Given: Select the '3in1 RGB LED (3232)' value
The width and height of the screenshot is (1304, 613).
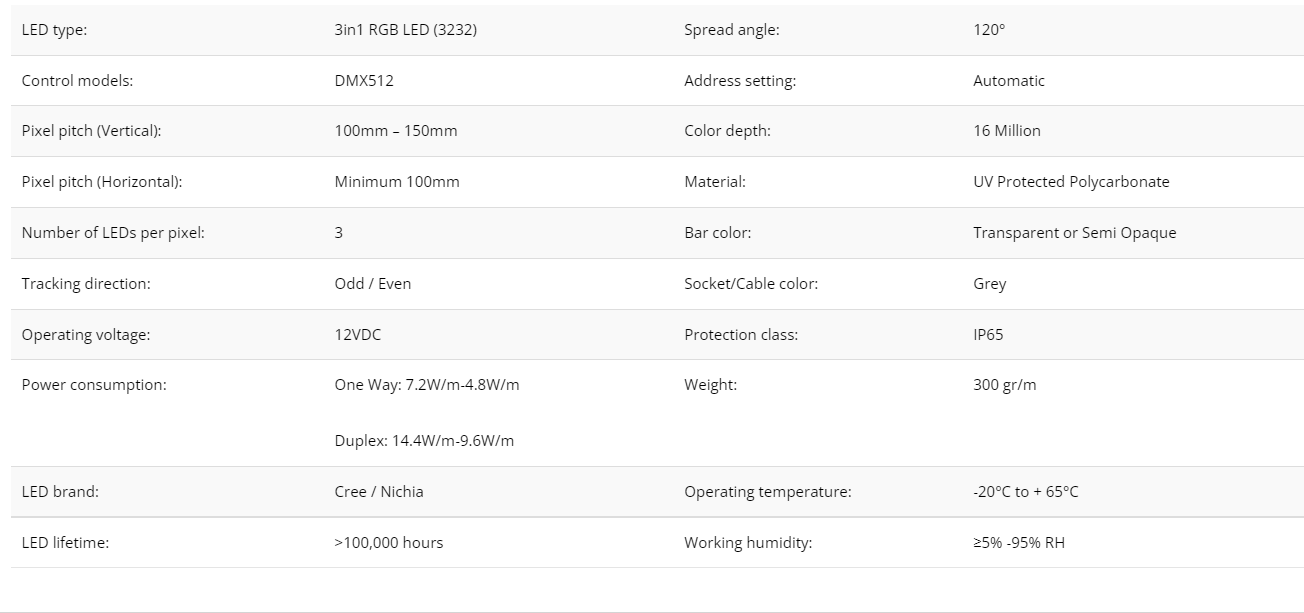Looking at the screenshot, I should (405, 30).
